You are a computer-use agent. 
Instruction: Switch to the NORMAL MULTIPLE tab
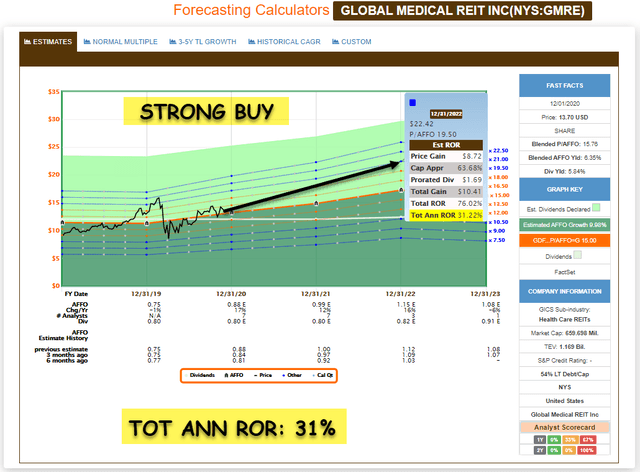pyautogui.click(x=121, y=42)
